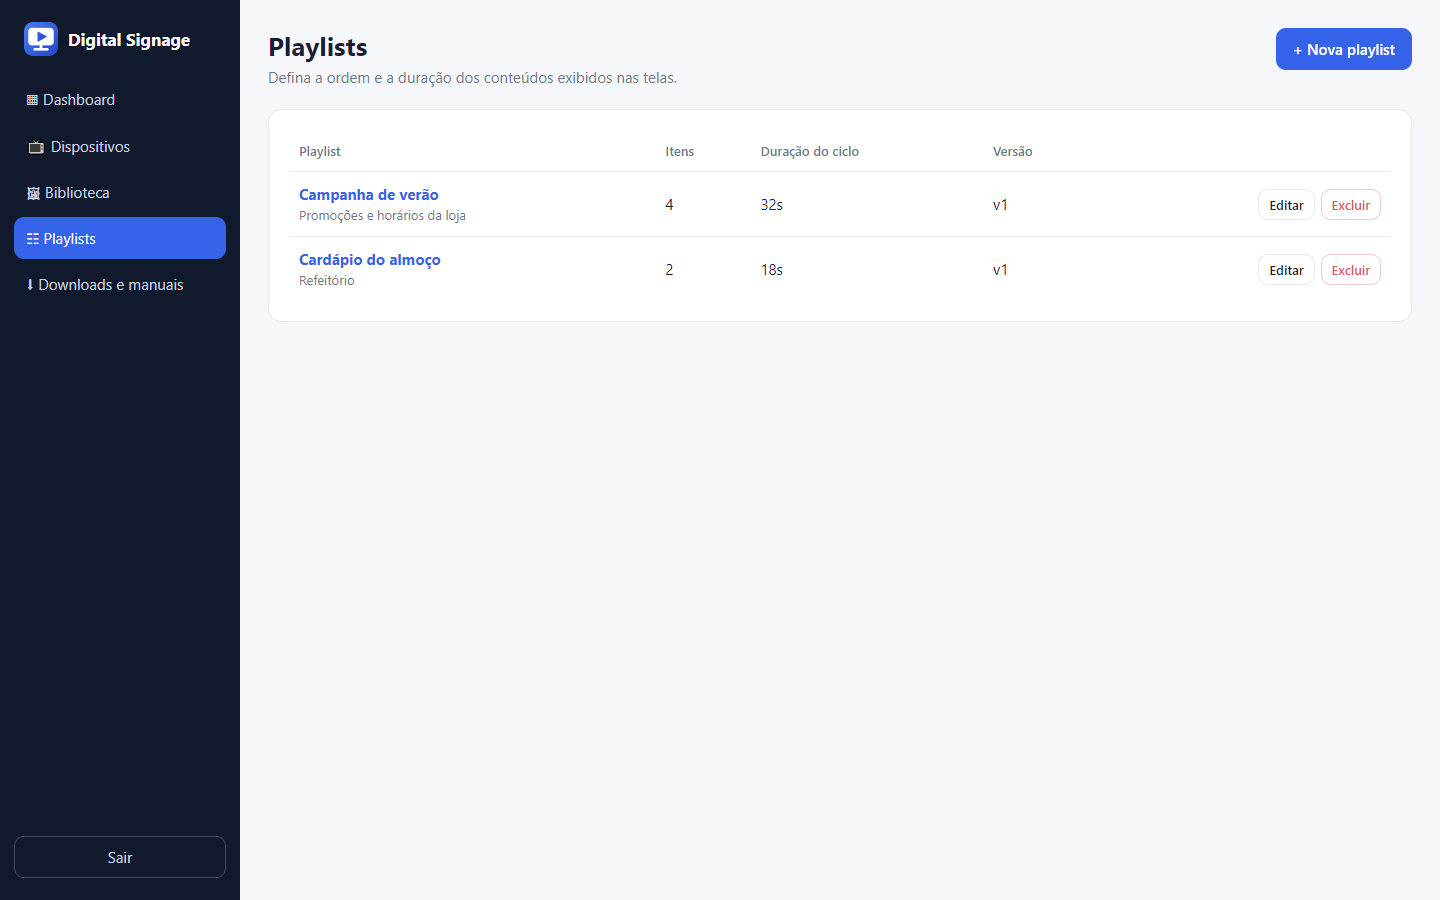The image size is (1440, 900).
Task: Click the Playlists page heading
Action: click(318, 47)
